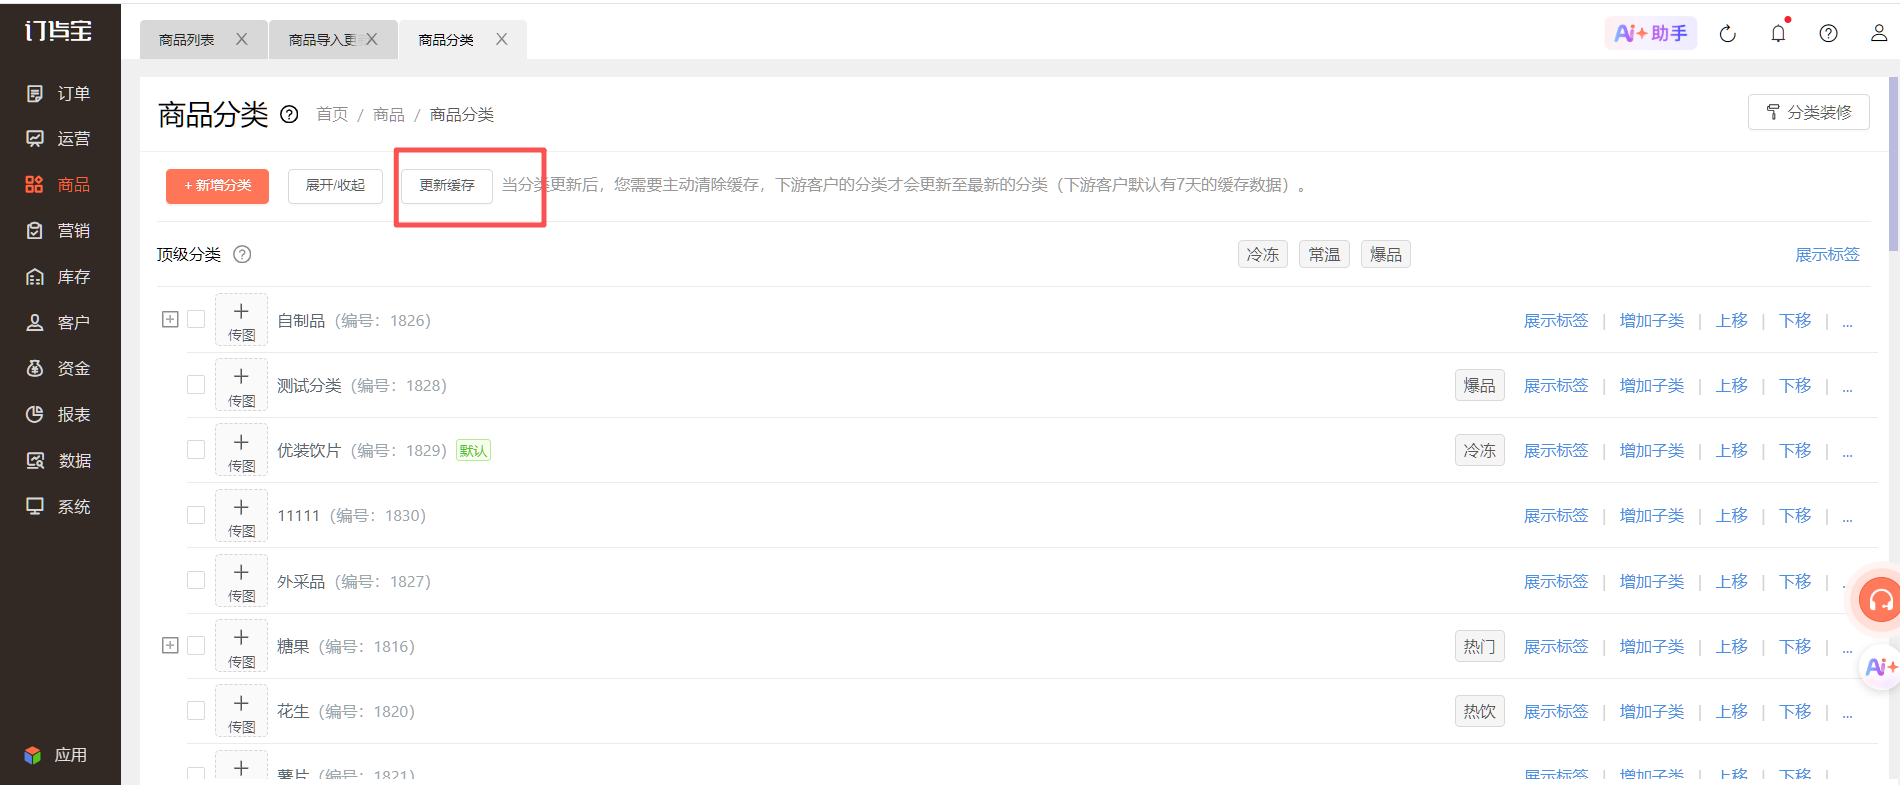The height and width of the screenshot is (785, 1900).
Task: Open the more options menu for 自制品
Action: click(1847, 321)
